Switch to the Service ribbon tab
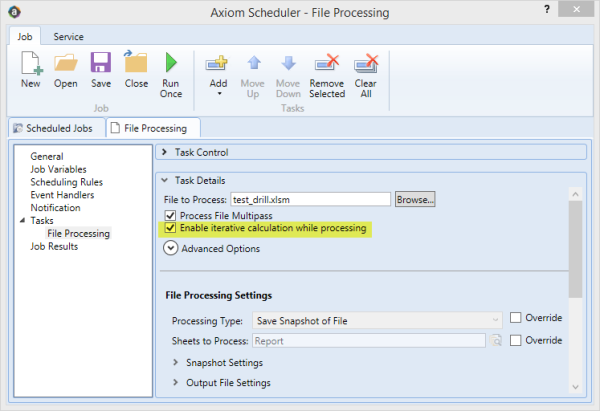 pos(68,37)
